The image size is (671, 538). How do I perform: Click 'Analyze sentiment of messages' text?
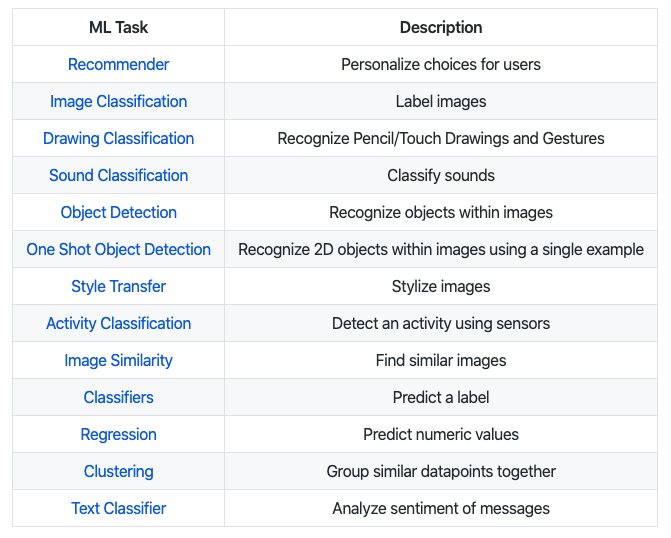[441, 508]
